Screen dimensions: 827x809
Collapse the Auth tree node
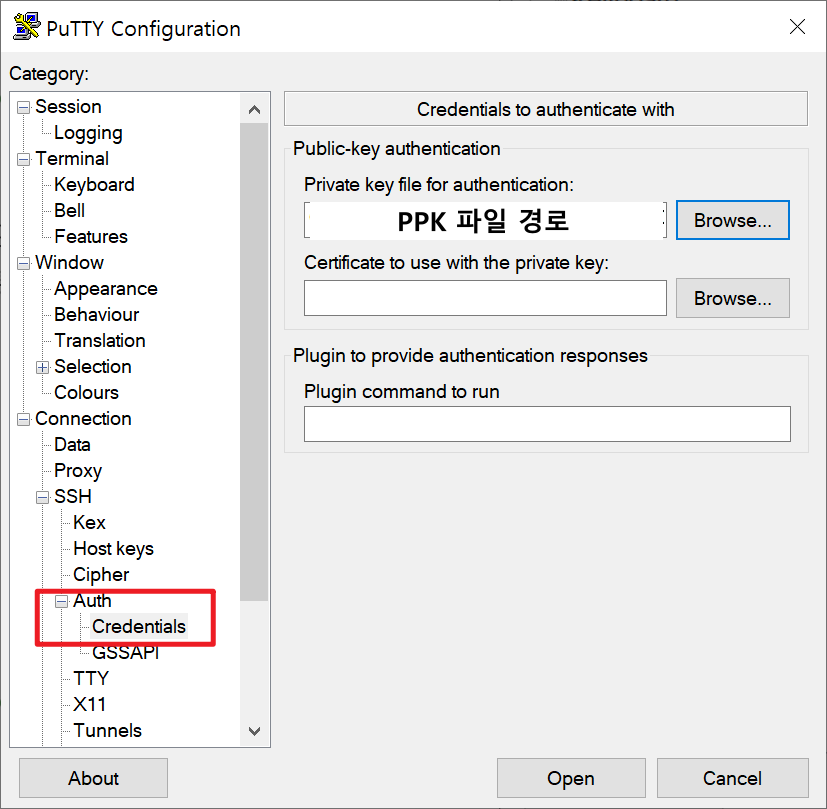[x=62, y=601]
